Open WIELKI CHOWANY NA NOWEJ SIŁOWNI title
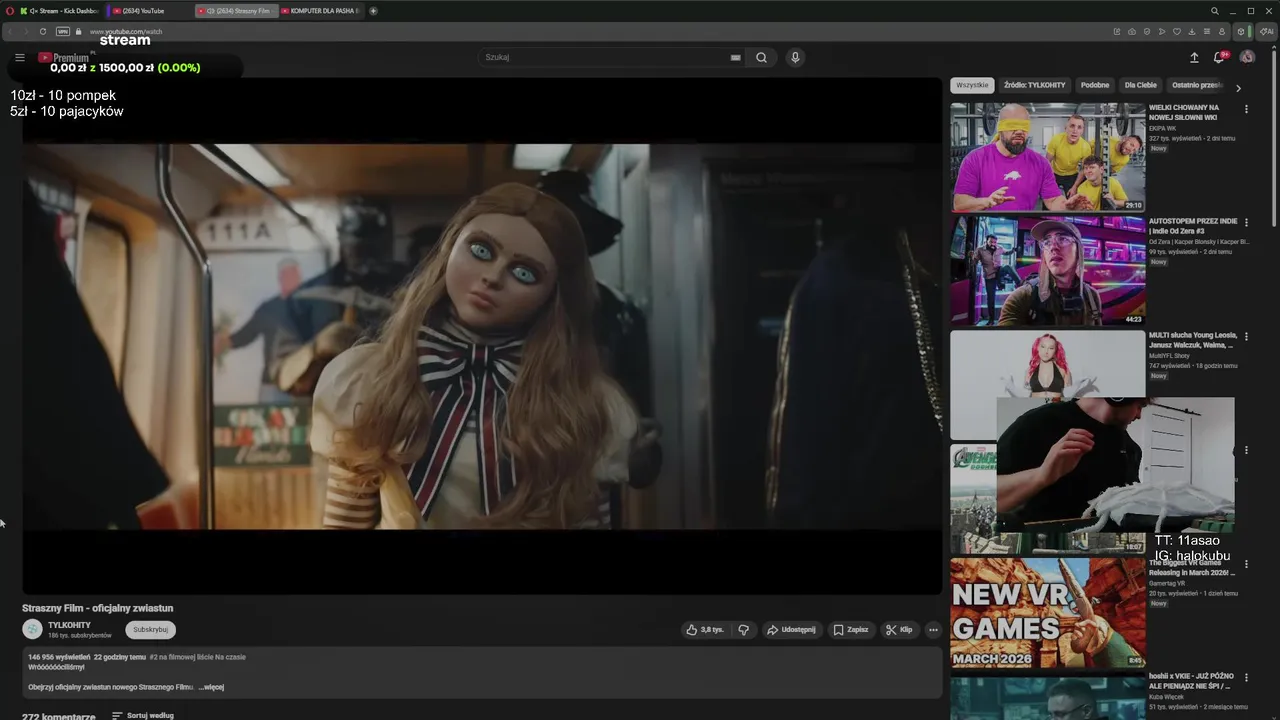This screenshot has height=720, width=1280. pos(1184,112)
